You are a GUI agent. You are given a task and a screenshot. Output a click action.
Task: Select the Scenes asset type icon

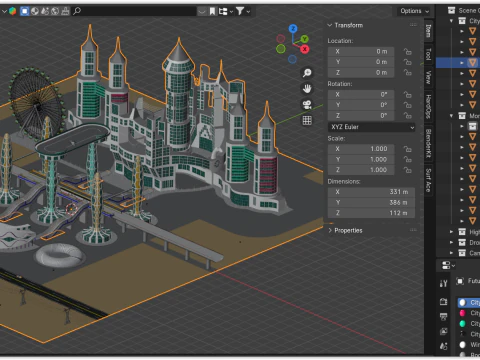tap(45, 11)
